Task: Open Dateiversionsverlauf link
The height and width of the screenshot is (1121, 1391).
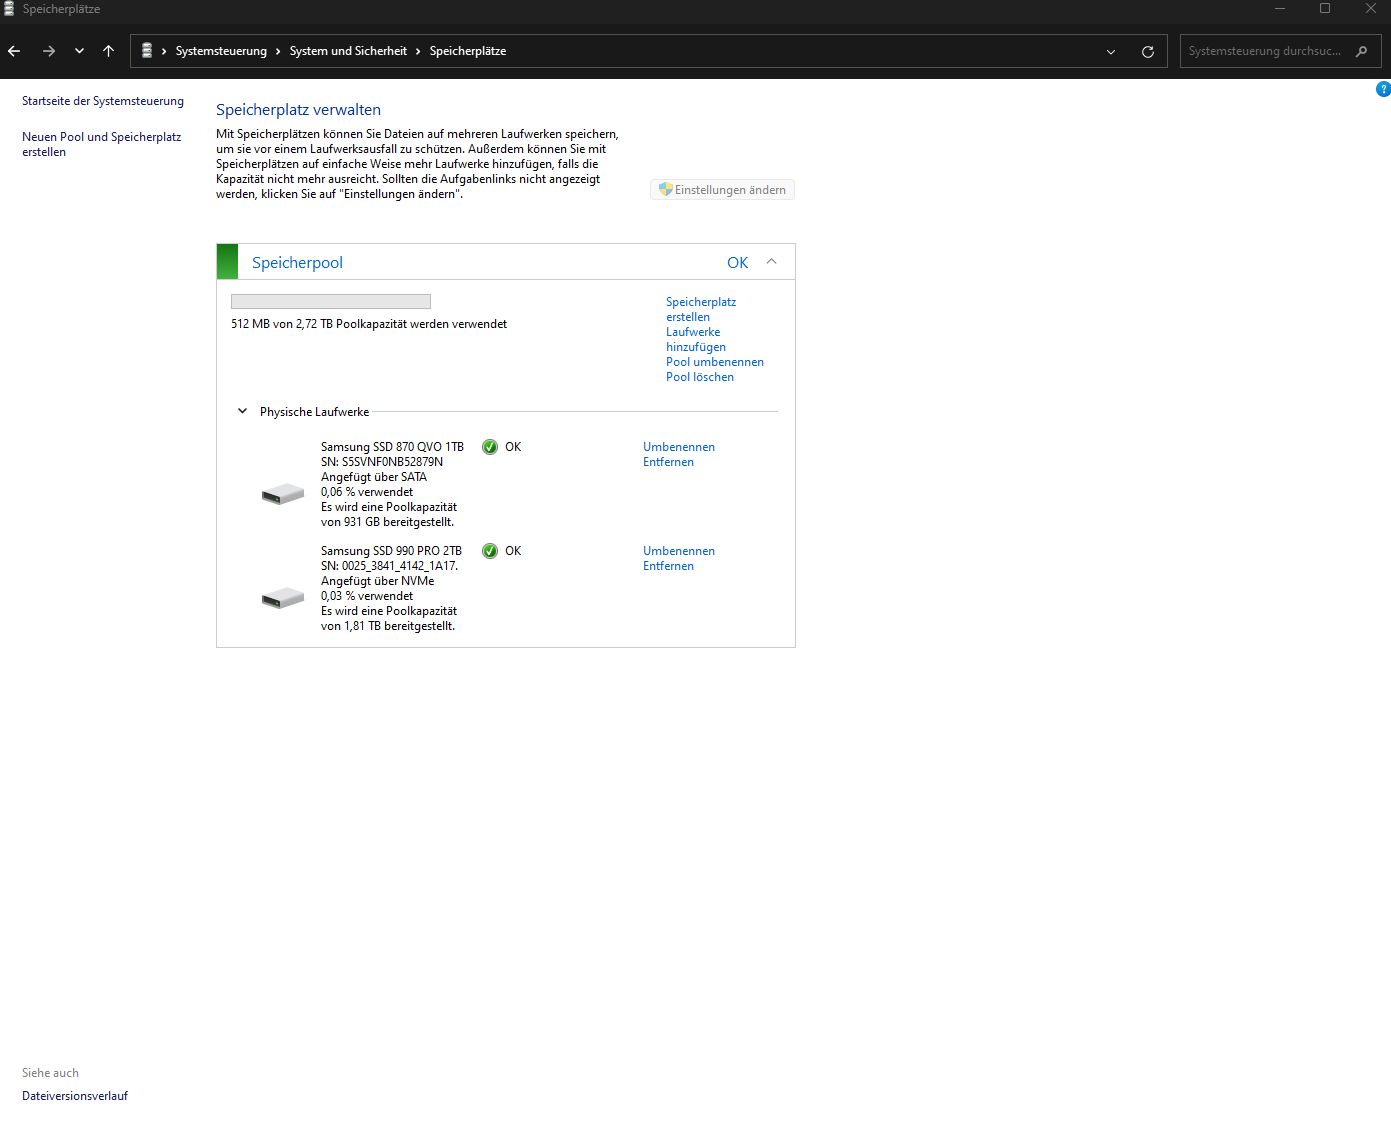Action: point(75,1096)
